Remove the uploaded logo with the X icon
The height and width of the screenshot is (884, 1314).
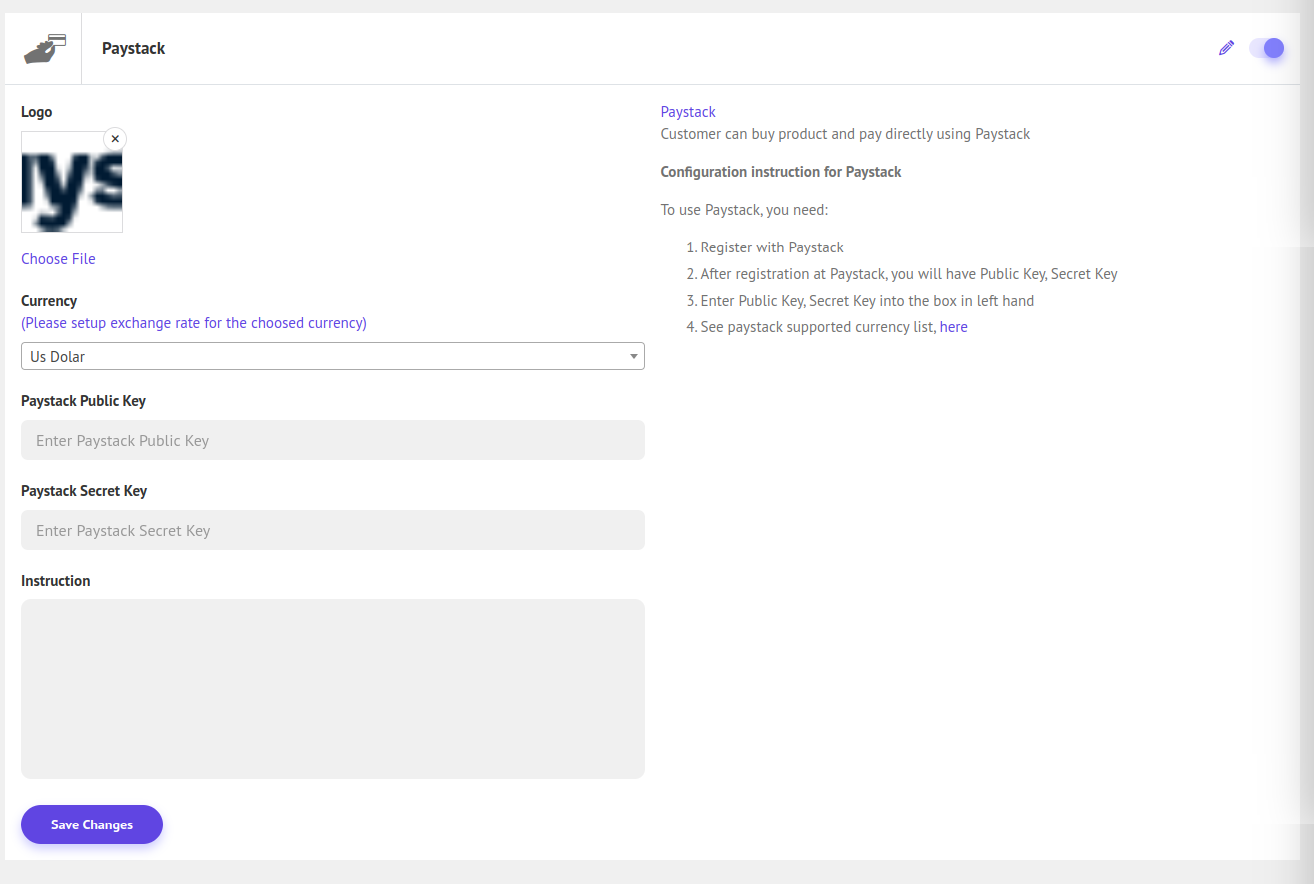(115, 139)
